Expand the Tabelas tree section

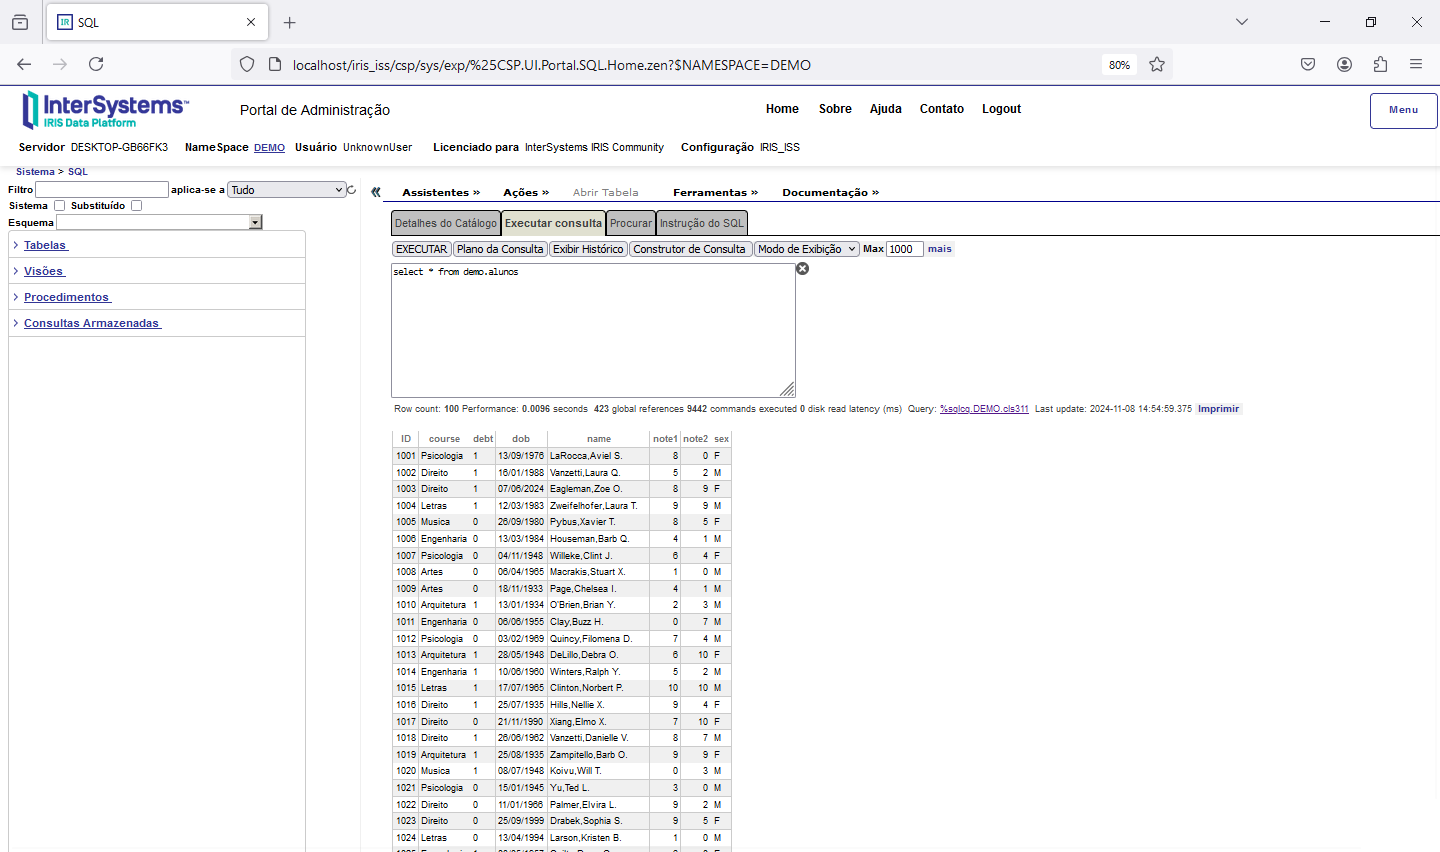(45, 245)
